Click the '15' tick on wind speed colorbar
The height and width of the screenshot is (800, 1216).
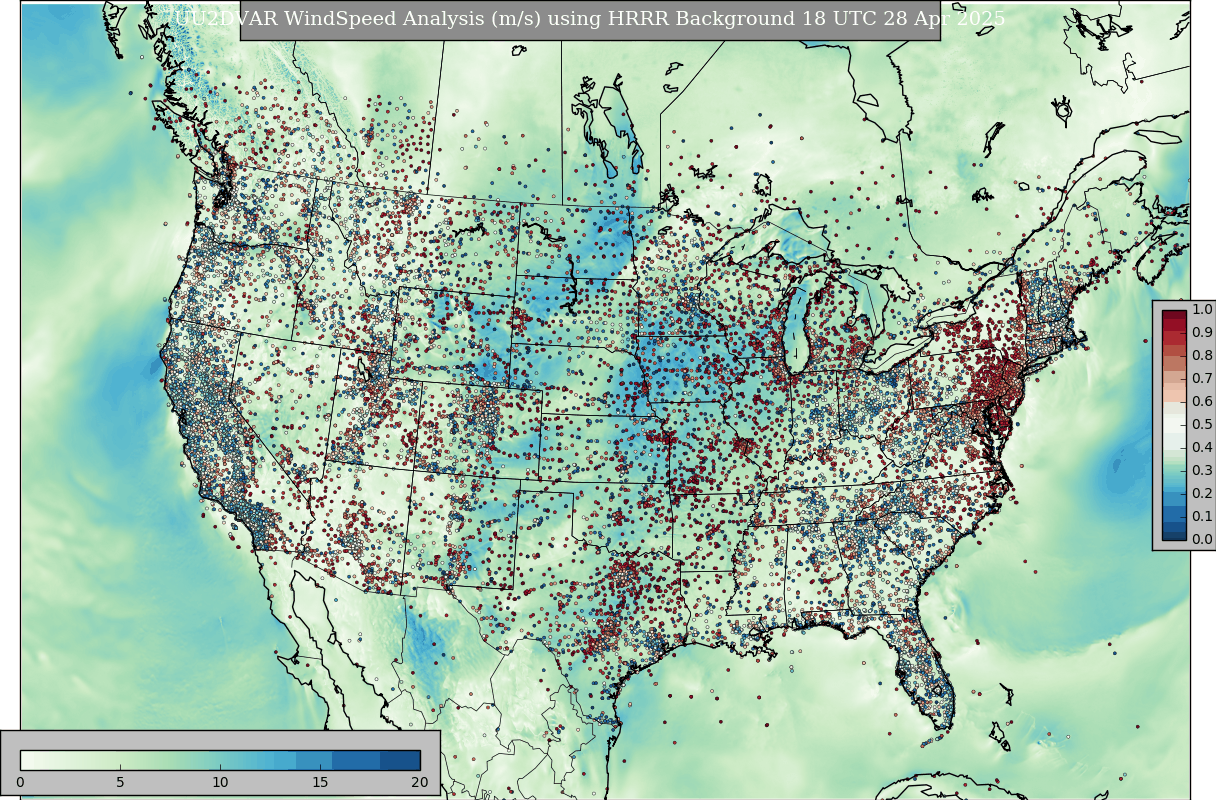click(320, 782)
